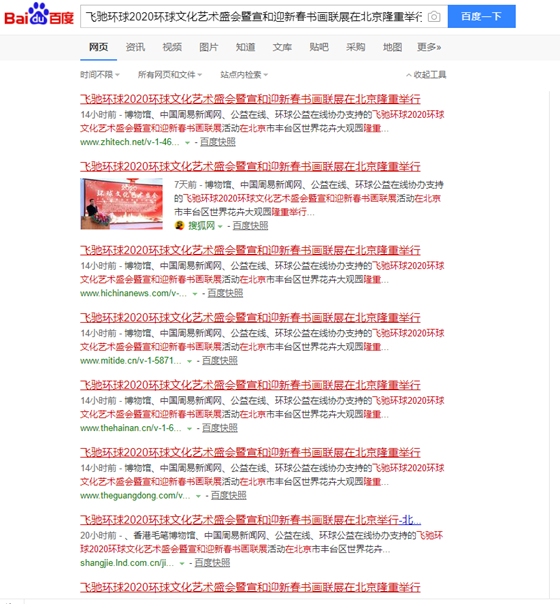Click the 百度一下 search button

click(x=481, y=17)
